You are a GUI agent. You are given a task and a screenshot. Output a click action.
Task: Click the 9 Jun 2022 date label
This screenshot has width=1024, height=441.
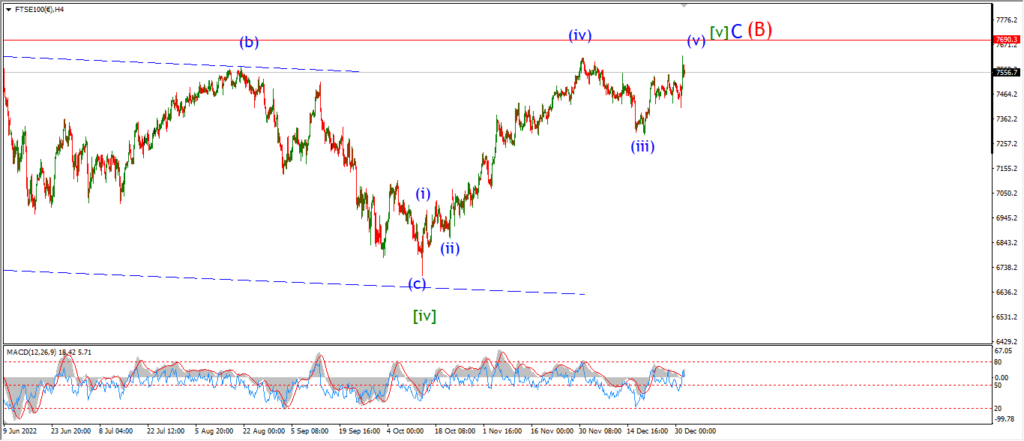18,431
